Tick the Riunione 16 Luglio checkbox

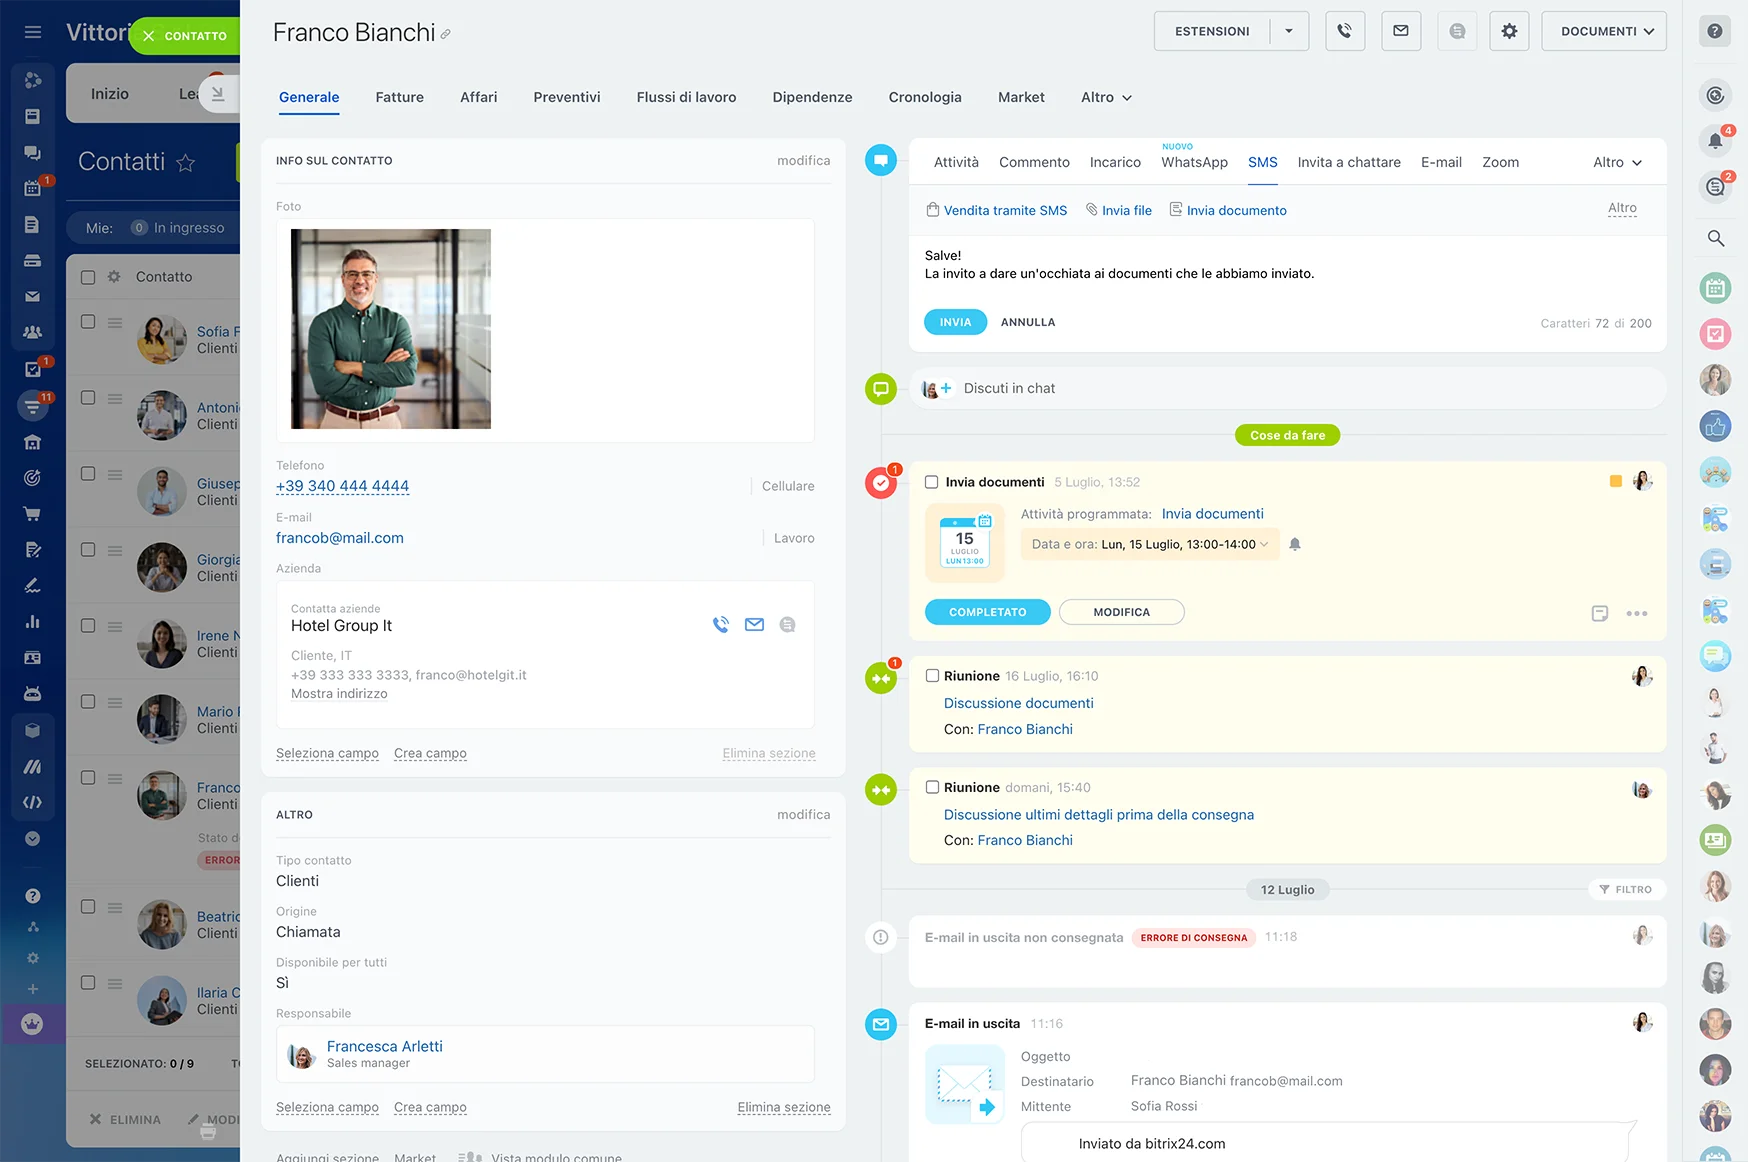[x=932, y=676]
